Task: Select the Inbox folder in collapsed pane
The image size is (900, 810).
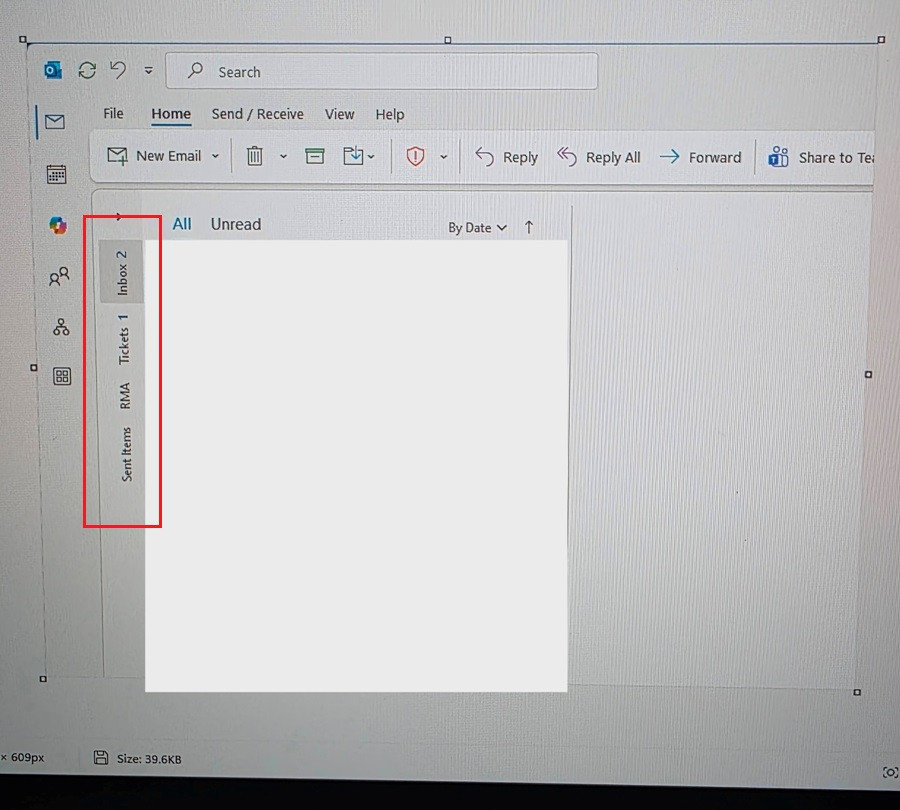Action: click(122, 272)
